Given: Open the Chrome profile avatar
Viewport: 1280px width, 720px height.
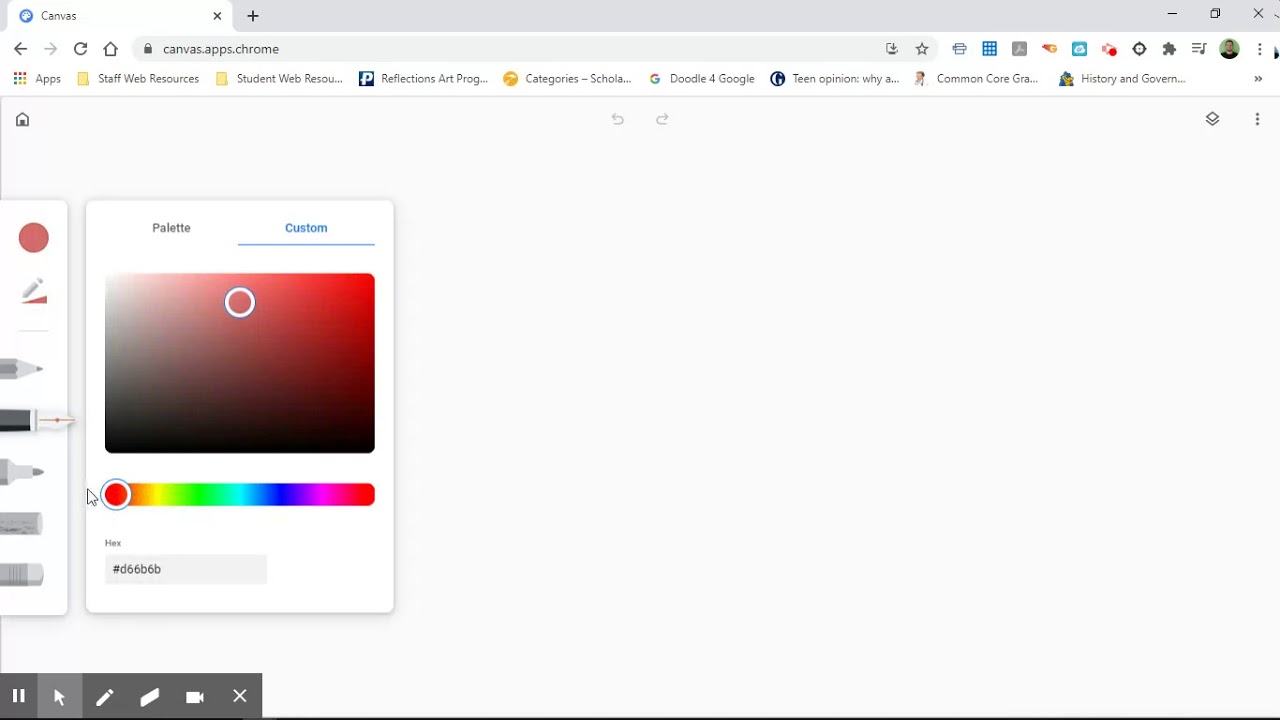Looking at the screenshot, I should tap(1230, 49).
